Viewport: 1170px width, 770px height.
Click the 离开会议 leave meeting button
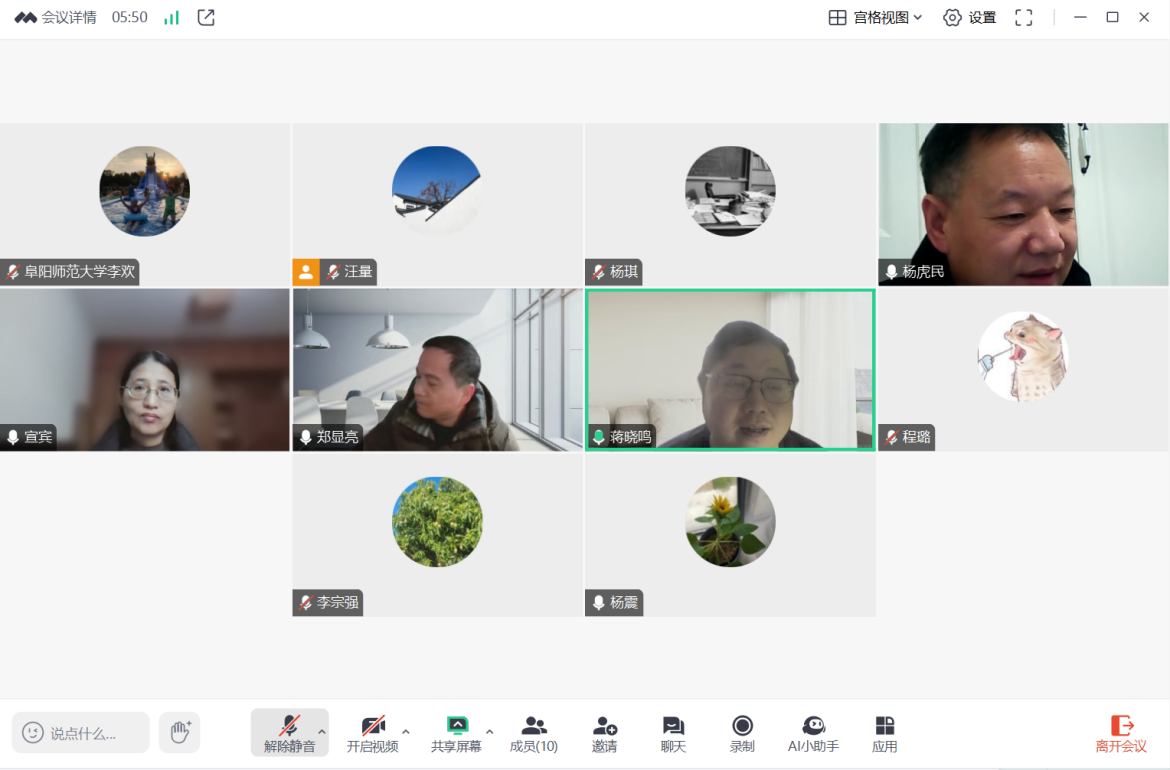[1121, 733]
